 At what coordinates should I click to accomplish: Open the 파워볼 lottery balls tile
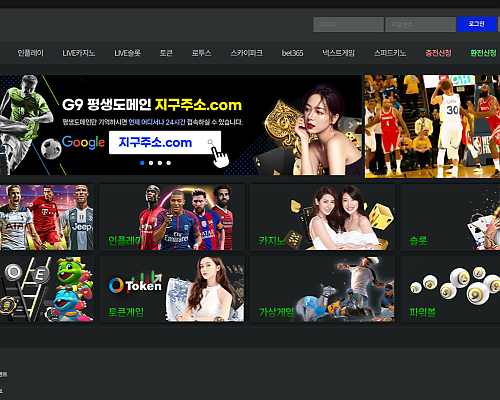point(450,289)
